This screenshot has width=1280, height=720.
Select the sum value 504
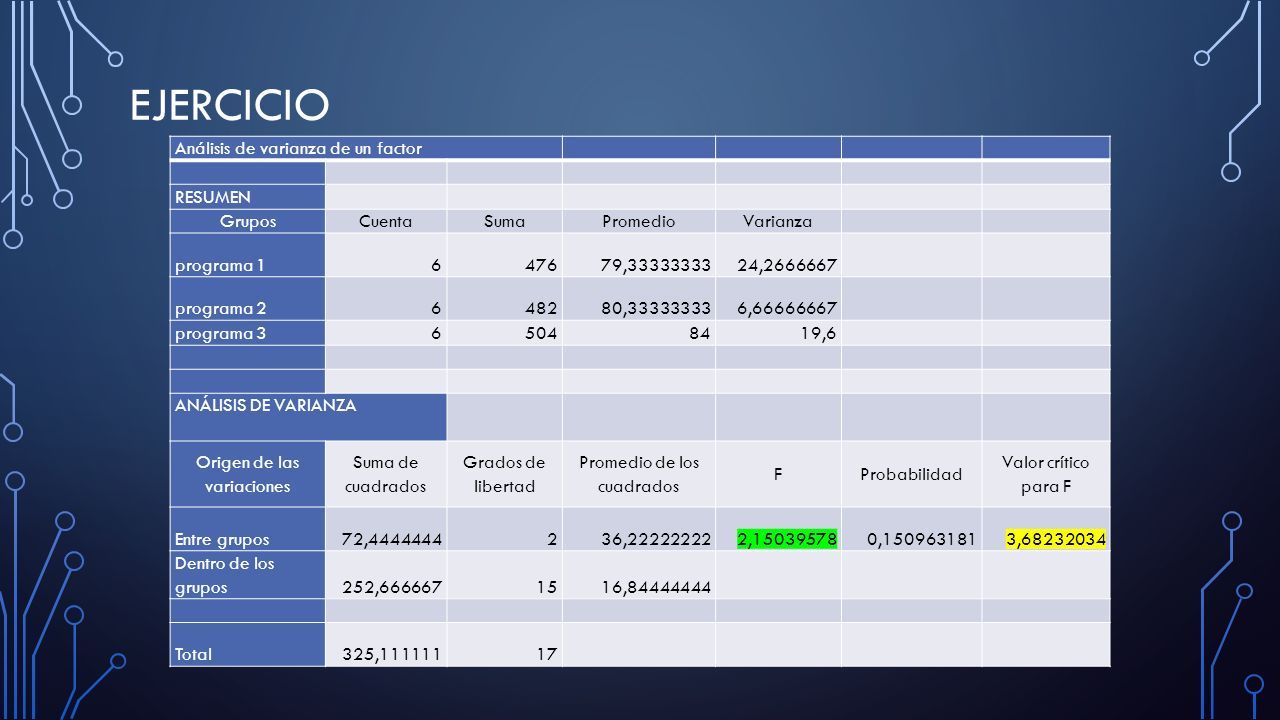[540, 333]
